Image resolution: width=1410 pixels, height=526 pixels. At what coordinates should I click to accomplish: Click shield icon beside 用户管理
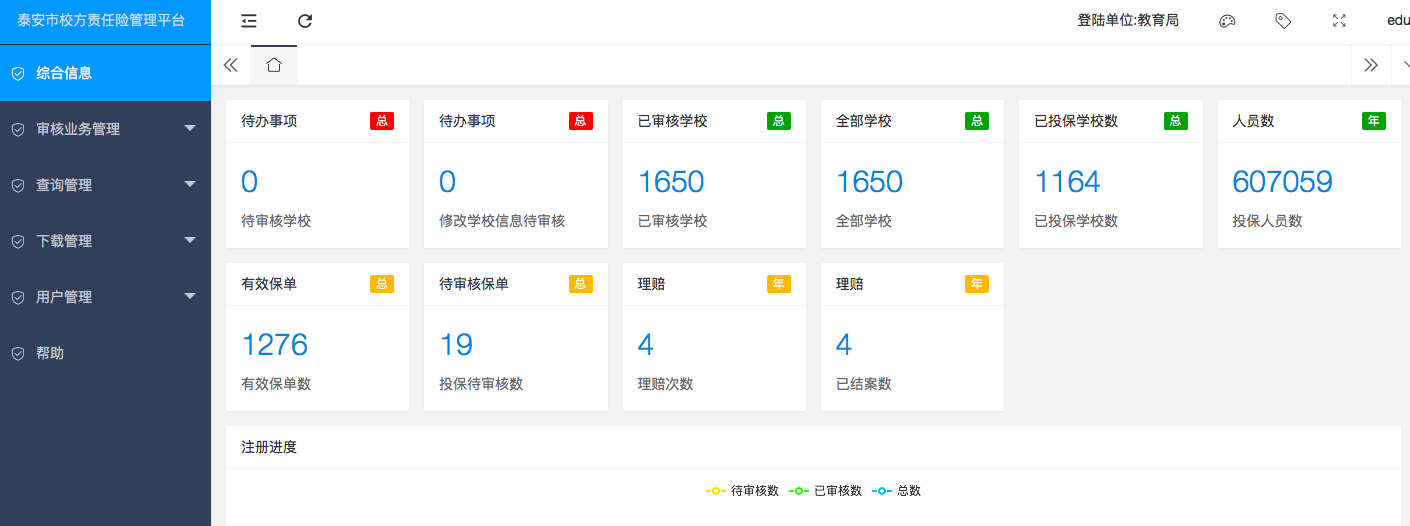[17, 297]
